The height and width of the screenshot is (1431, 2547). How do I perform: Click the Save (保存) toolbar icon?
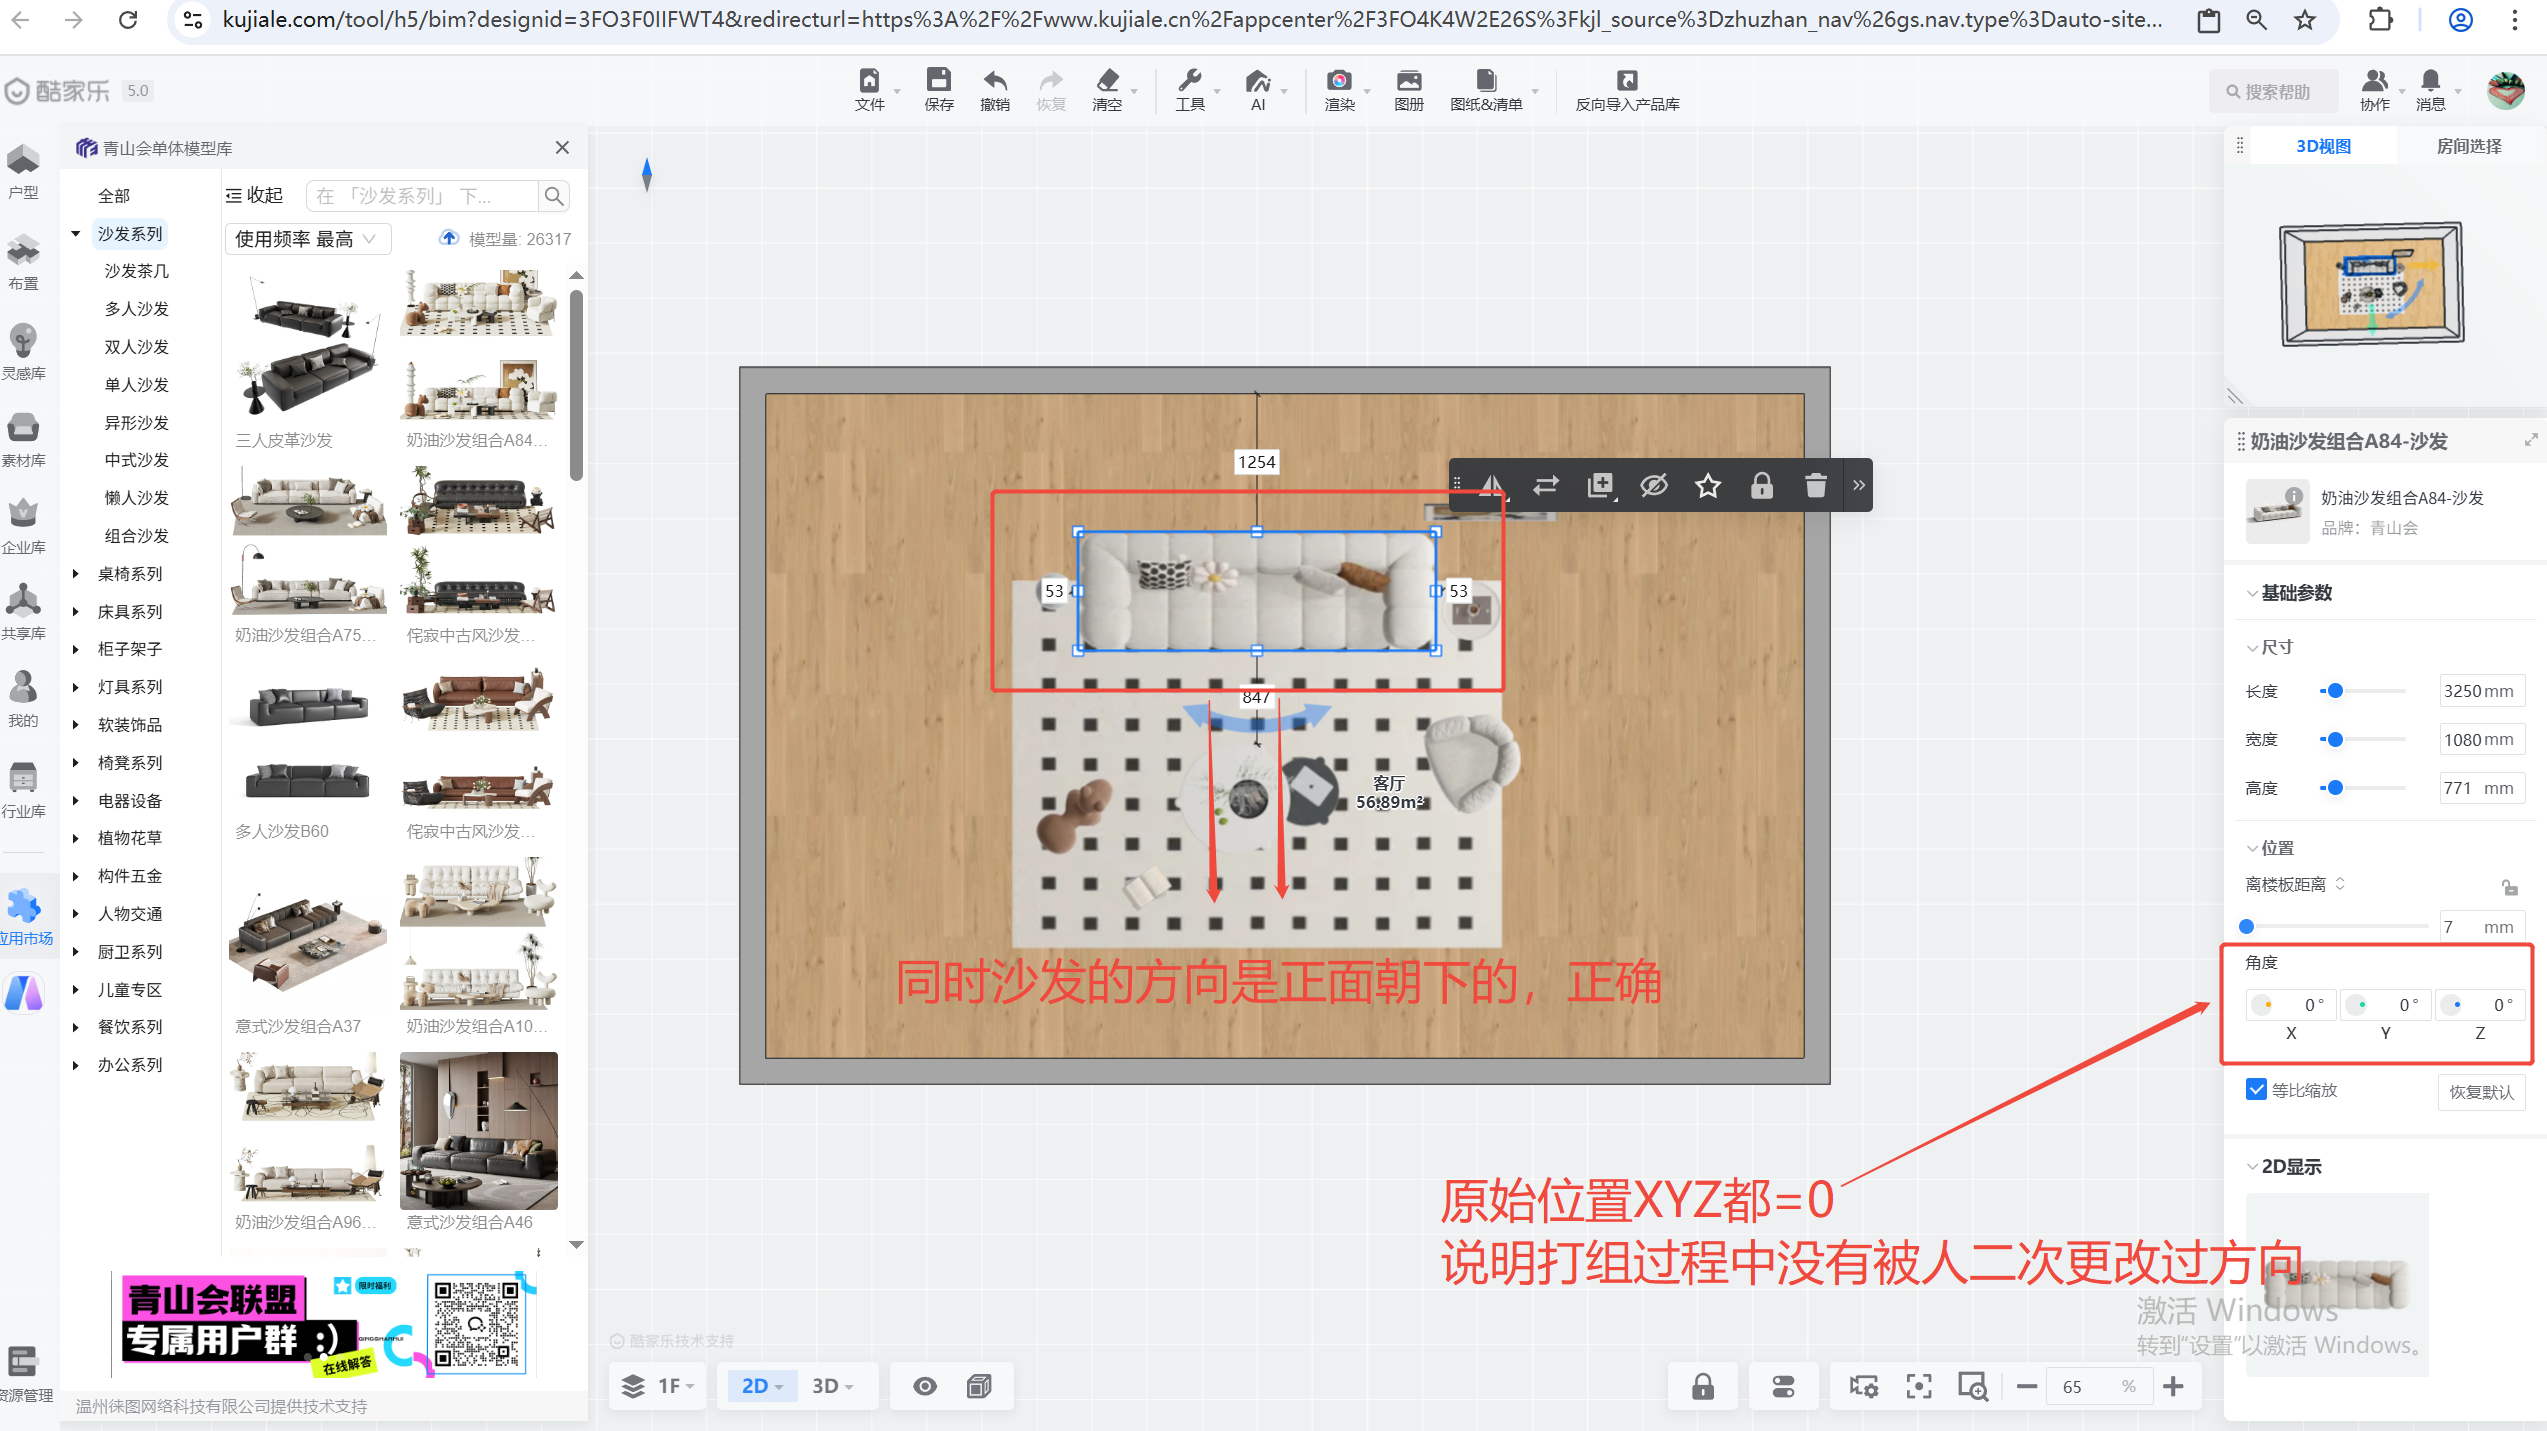(x=938, y=82)
